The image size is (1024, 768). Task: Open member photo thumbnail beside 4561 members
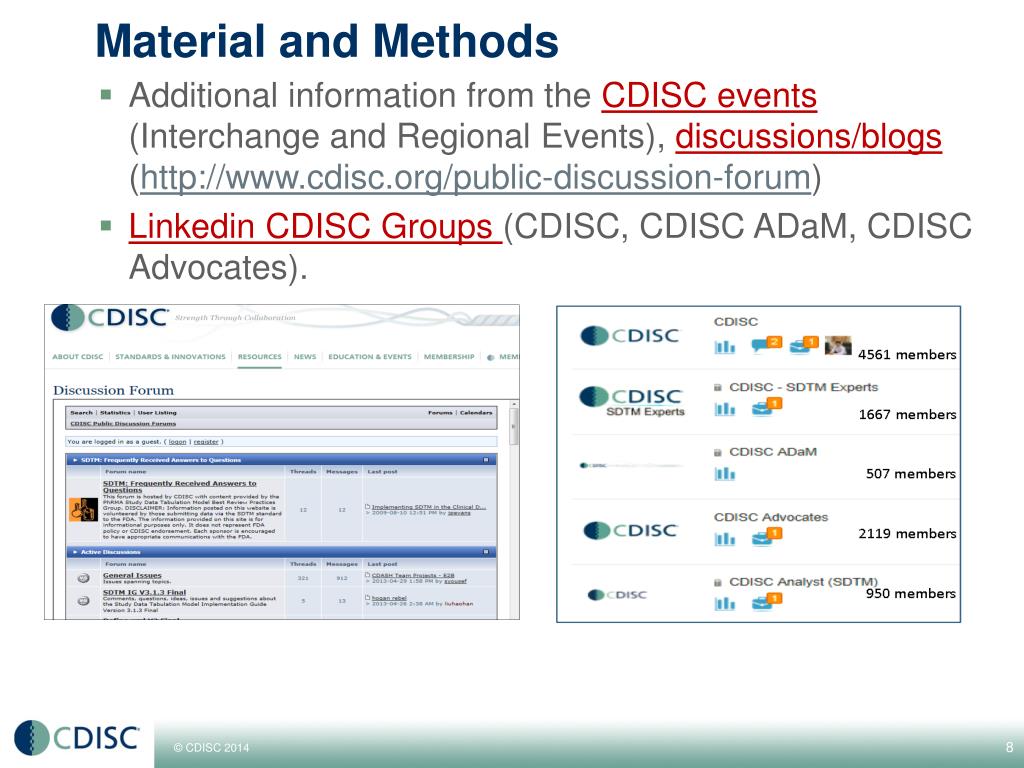(x=838, y=345)
